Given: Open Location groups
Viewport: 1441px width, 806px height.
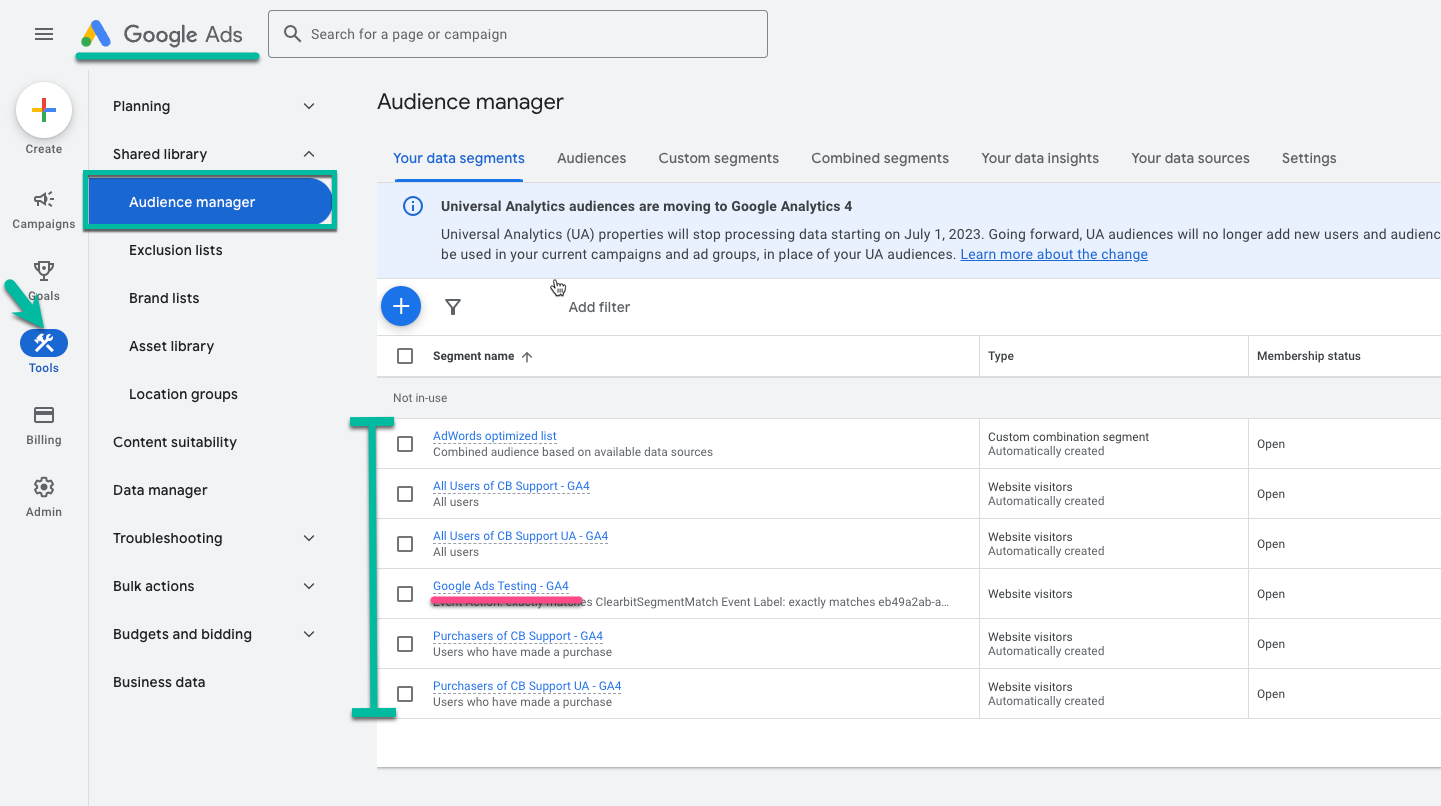Looking at the screenshot, I should (x=183, y=394).
